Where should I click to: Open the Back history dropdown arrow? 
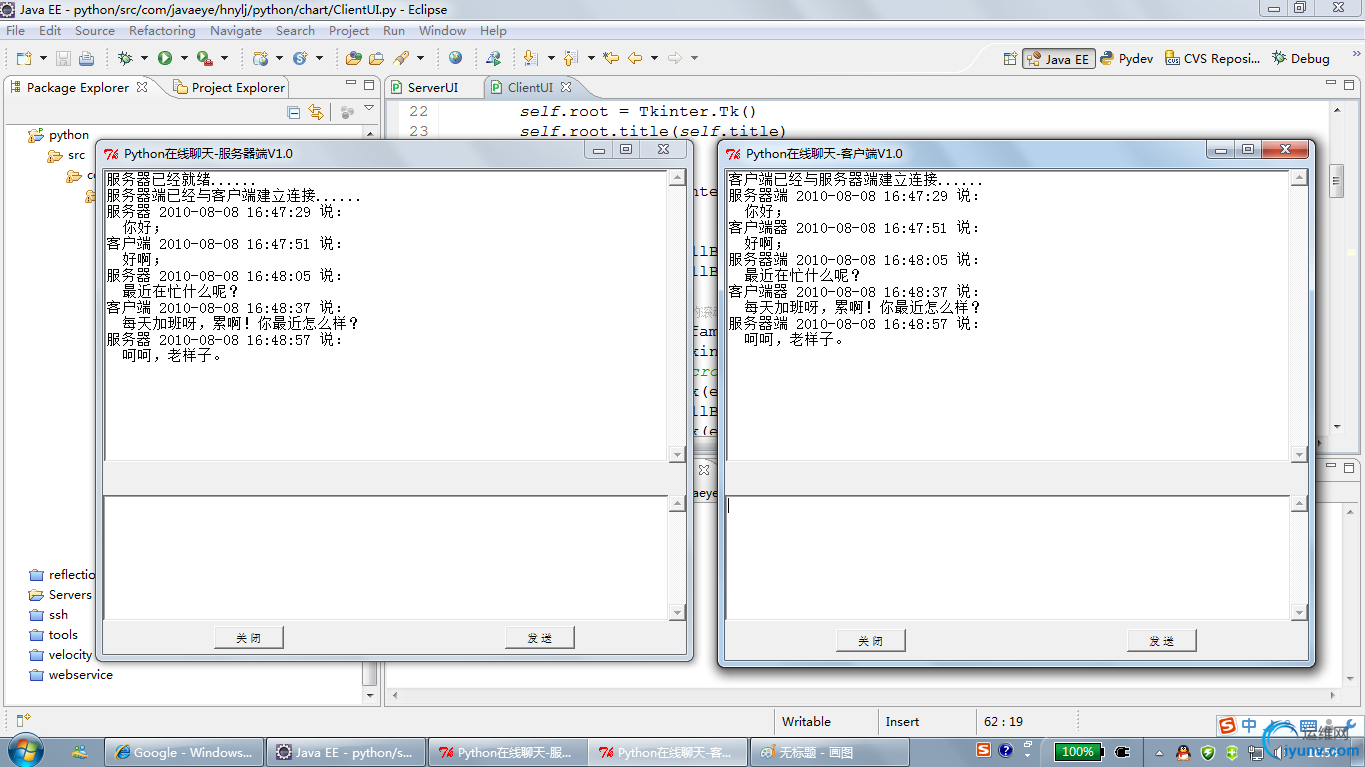tap(654, 59)
